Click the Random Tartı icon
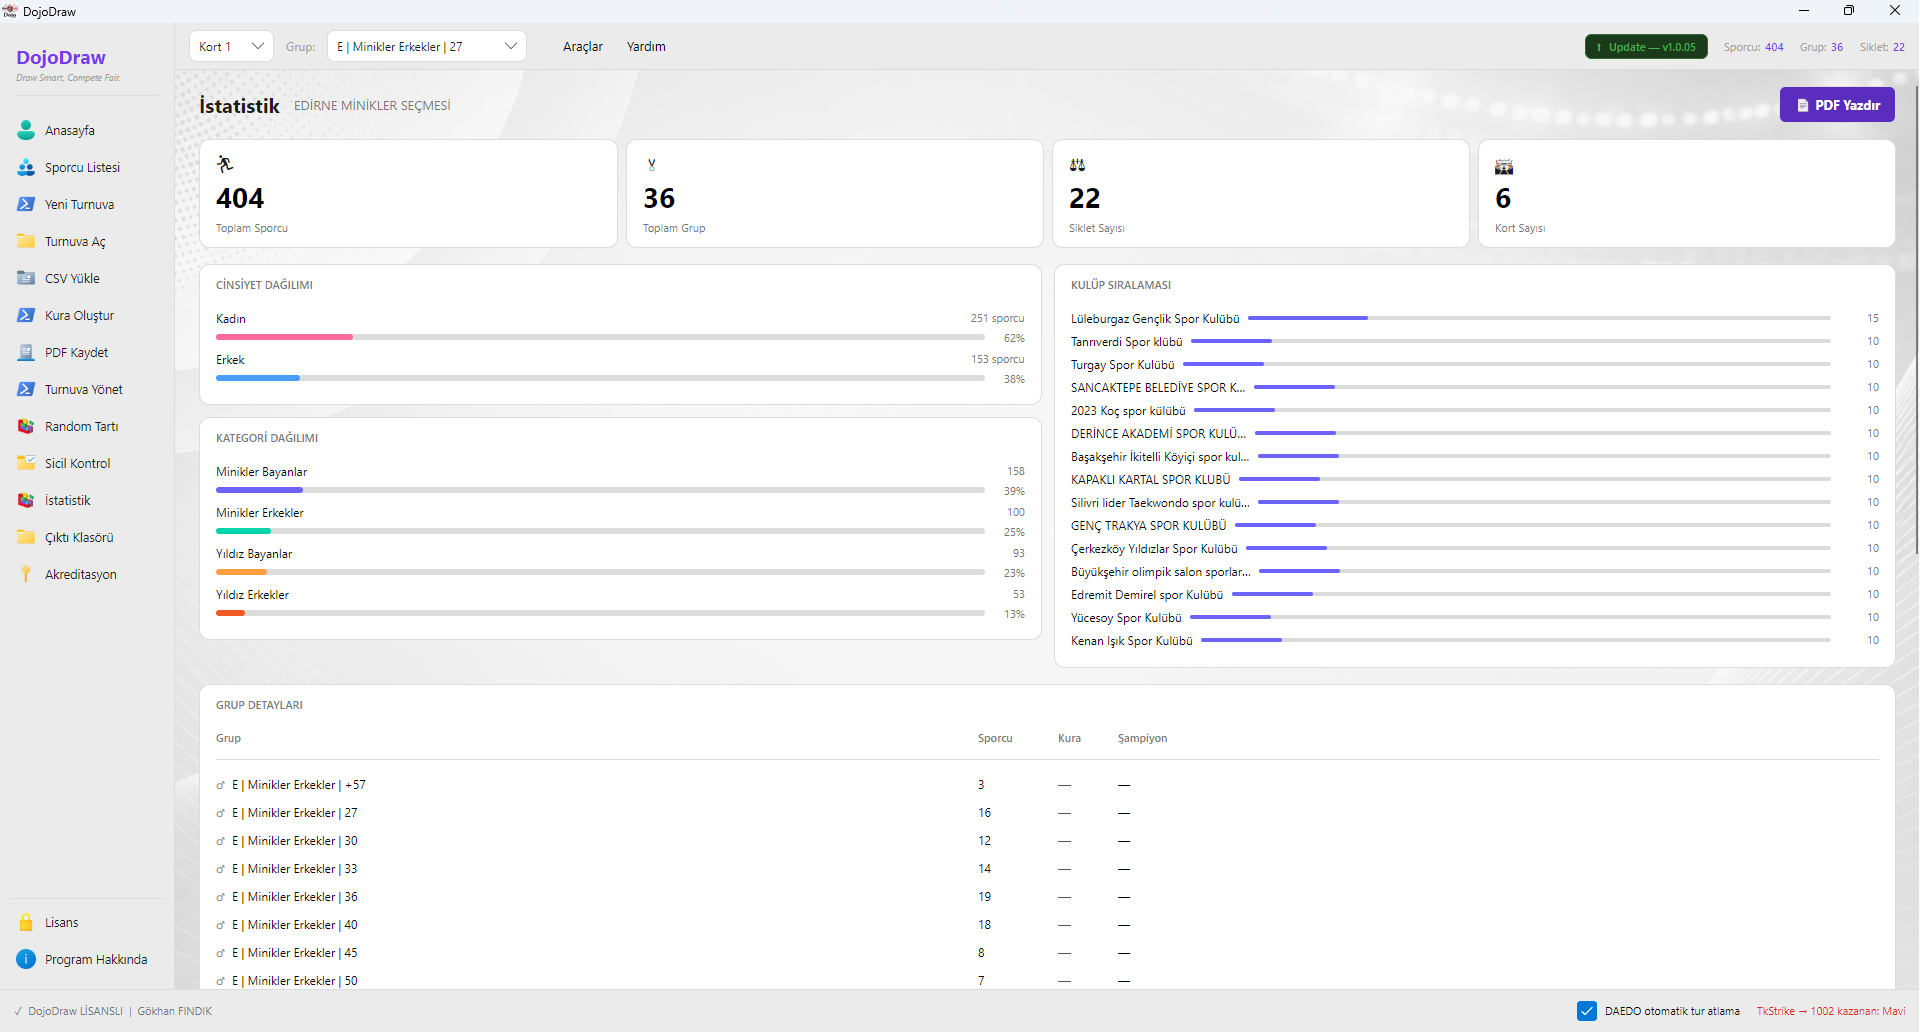The height and width of the screenshot is (1032, 1920). pos(26,426)
